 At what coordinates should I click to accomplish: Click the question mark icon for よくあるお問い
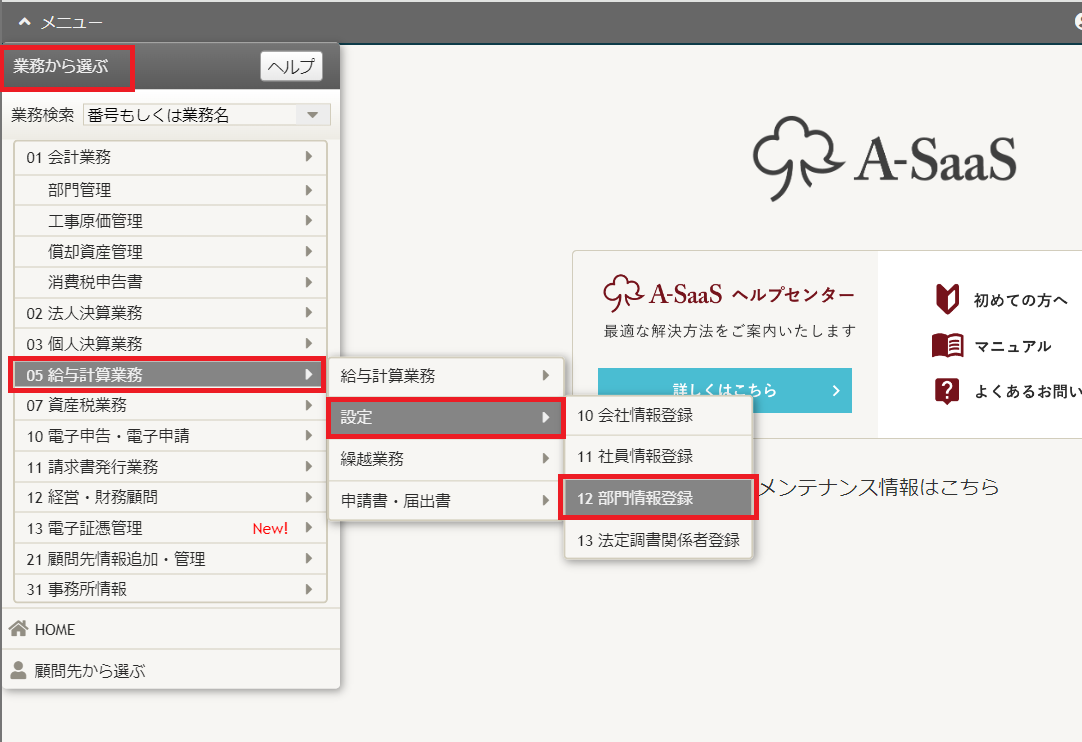[947, 391]
